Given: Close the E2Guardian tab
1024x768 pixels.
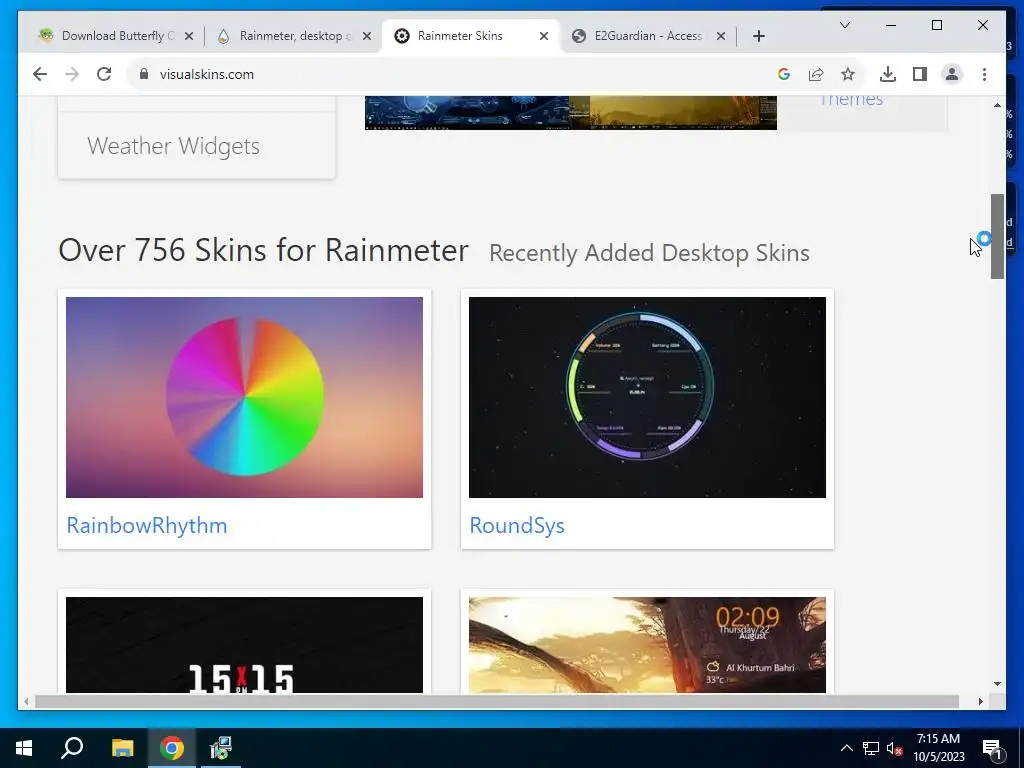Looking at the screenshot, I should [x=720, y=36].
